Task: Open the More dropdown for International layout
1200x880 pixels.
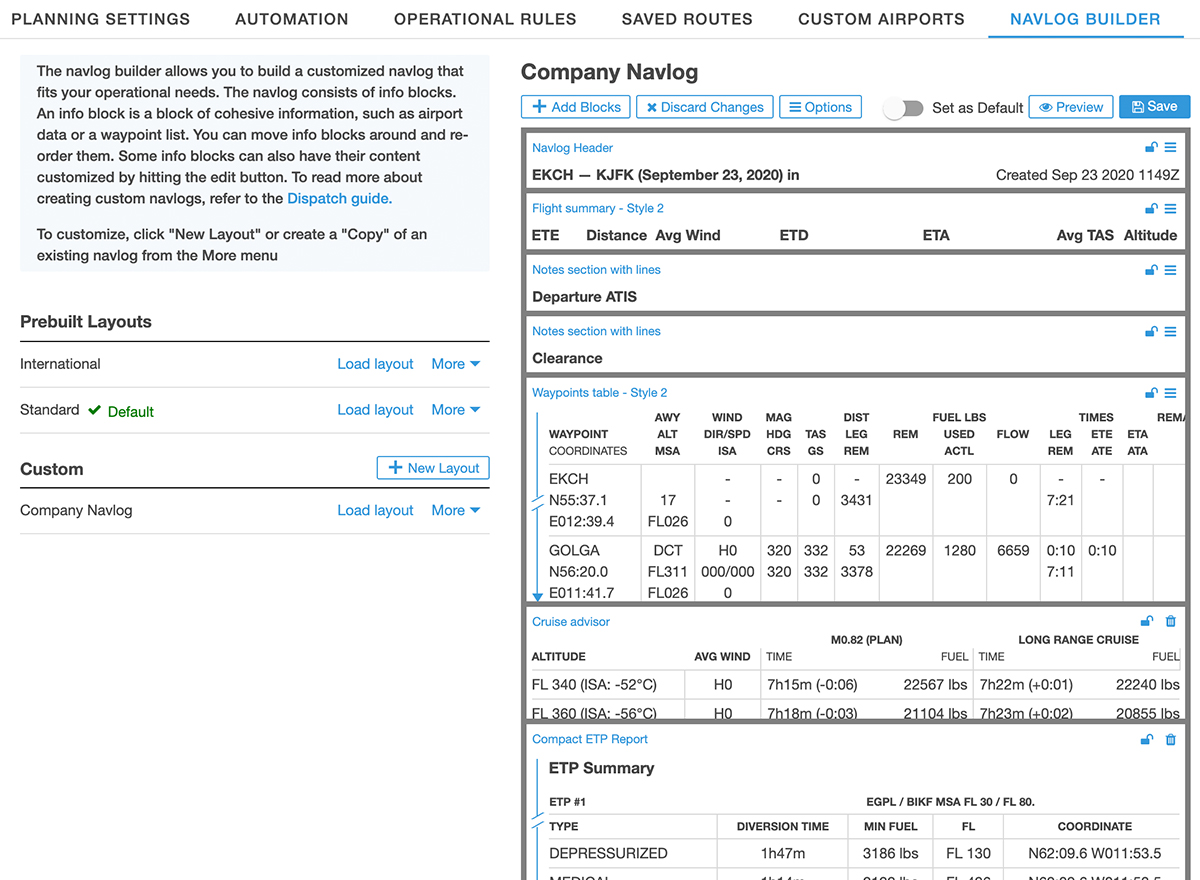Action: tap(456, 364)
